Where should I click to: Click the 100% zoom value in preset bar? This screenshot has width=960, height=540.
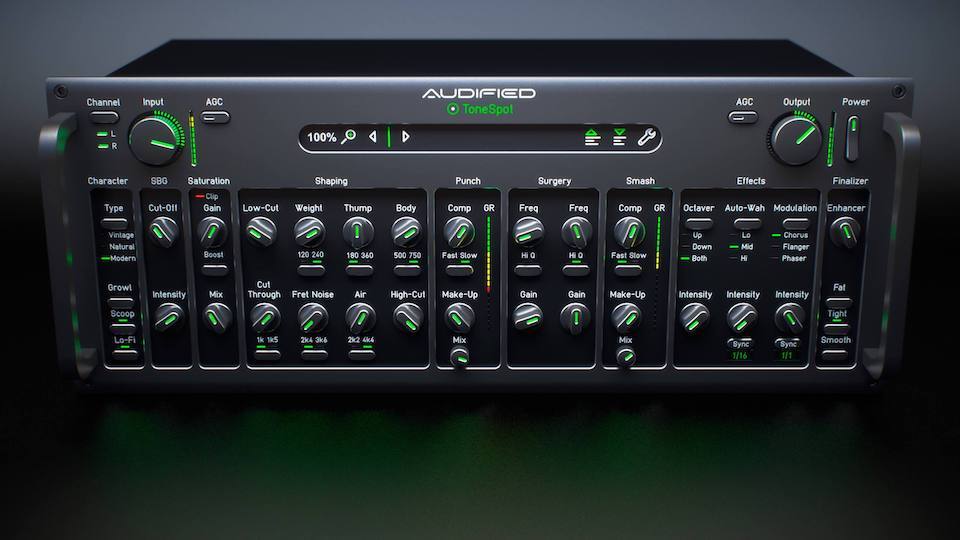pyautogui.click(x=321, y=137)
